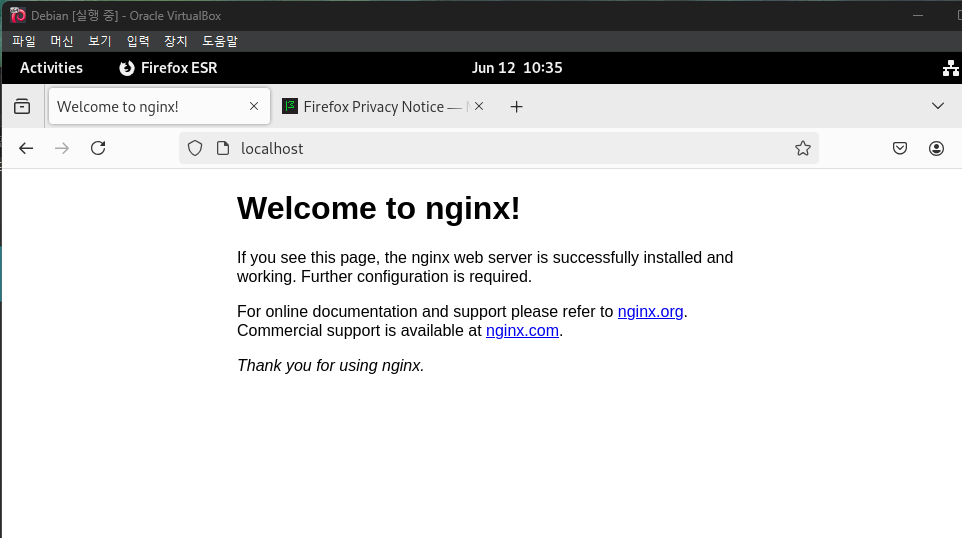The height and width of the screenshot is (538, 962).
Task: Switch to the Firefox Privacy Notice tab
Action: tap(384, 106)
